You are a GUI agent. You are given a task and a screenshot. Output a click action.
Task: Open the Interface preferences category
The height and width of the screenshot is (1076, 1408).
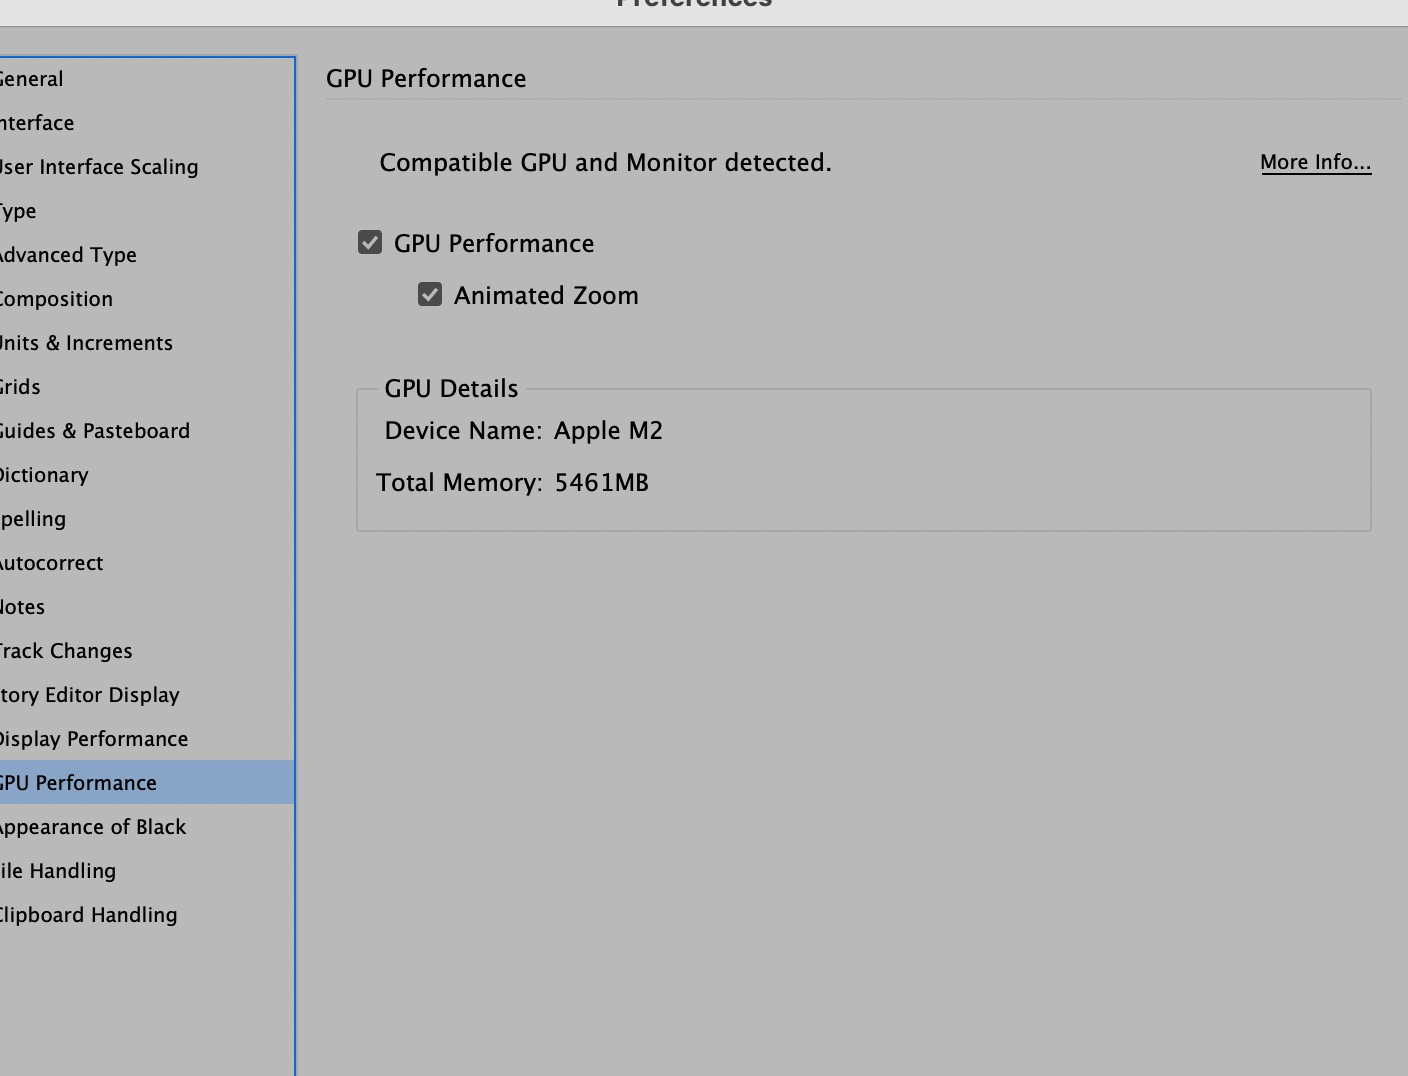(38, 123)
